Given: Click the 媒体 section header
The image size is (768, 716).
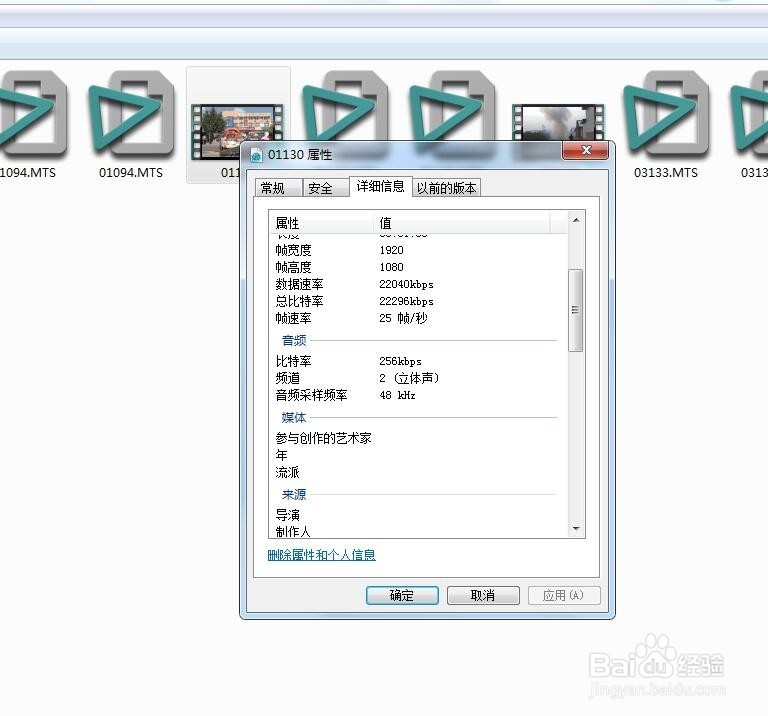Looking at the screenshot, I should pos(294,418).
